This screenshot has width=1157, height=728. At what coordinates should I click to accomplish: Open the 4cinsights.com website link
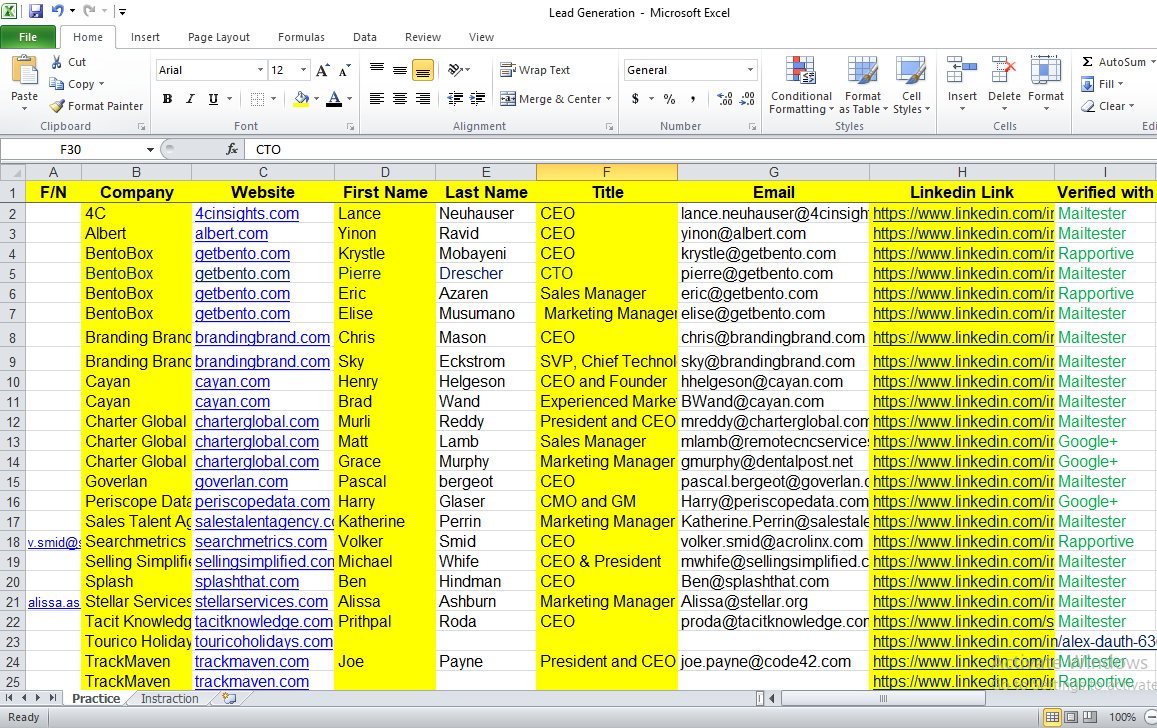(246, 214)
